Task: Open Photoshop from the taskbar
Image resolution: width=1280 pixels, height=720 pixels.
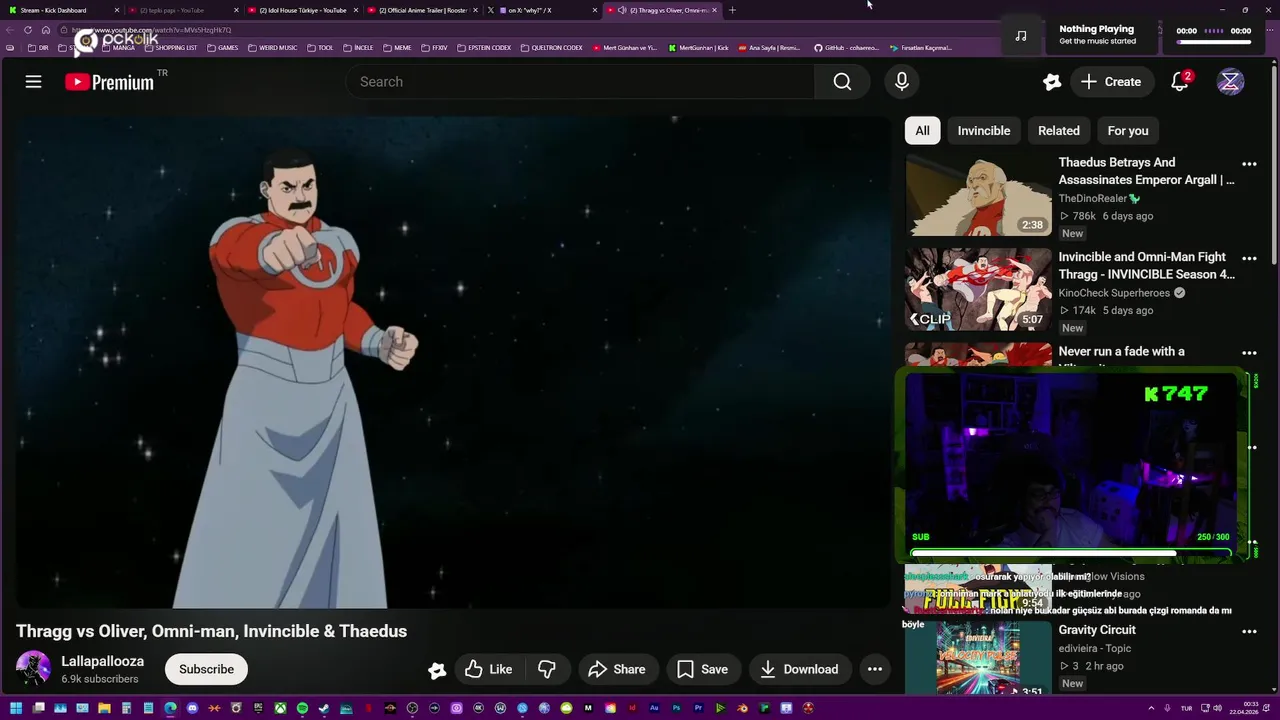Action: pyautogui.click(x=676, y=709)
